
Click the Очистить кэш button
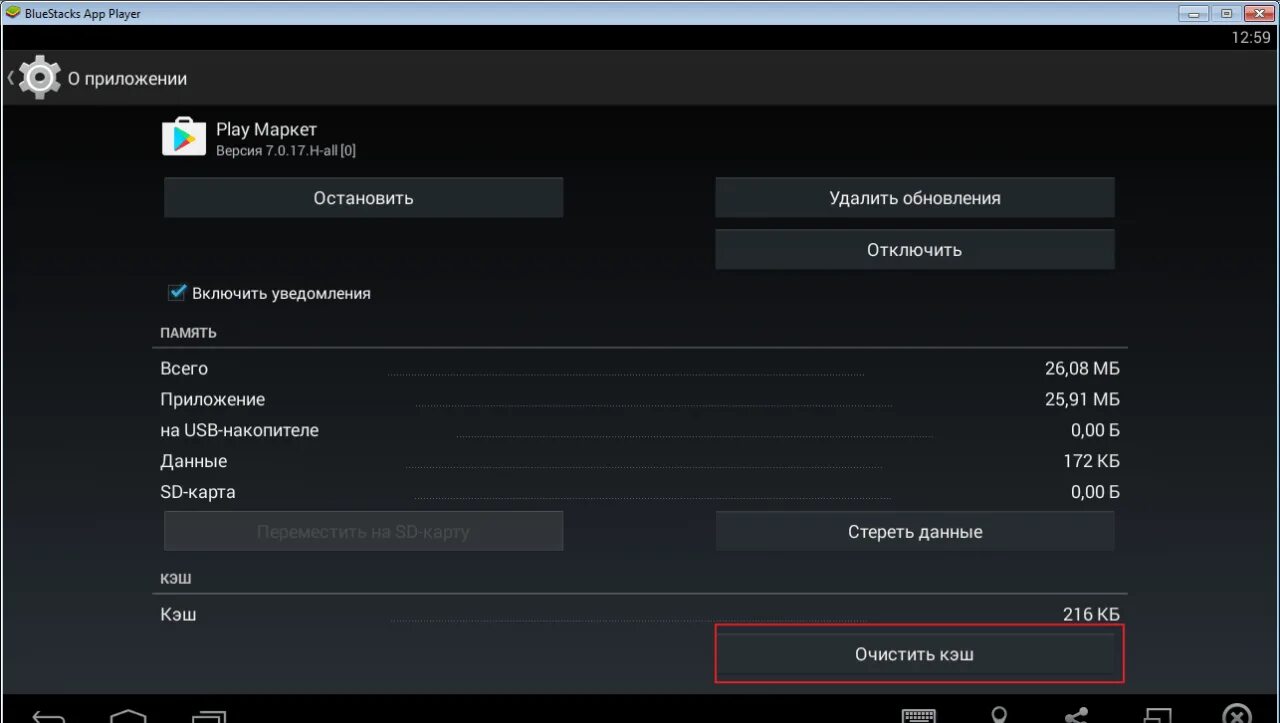pos(915,654)
